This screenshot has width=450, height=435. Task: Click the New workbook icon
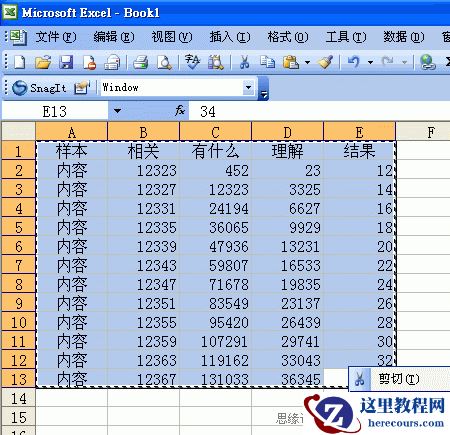pos(20,62)
